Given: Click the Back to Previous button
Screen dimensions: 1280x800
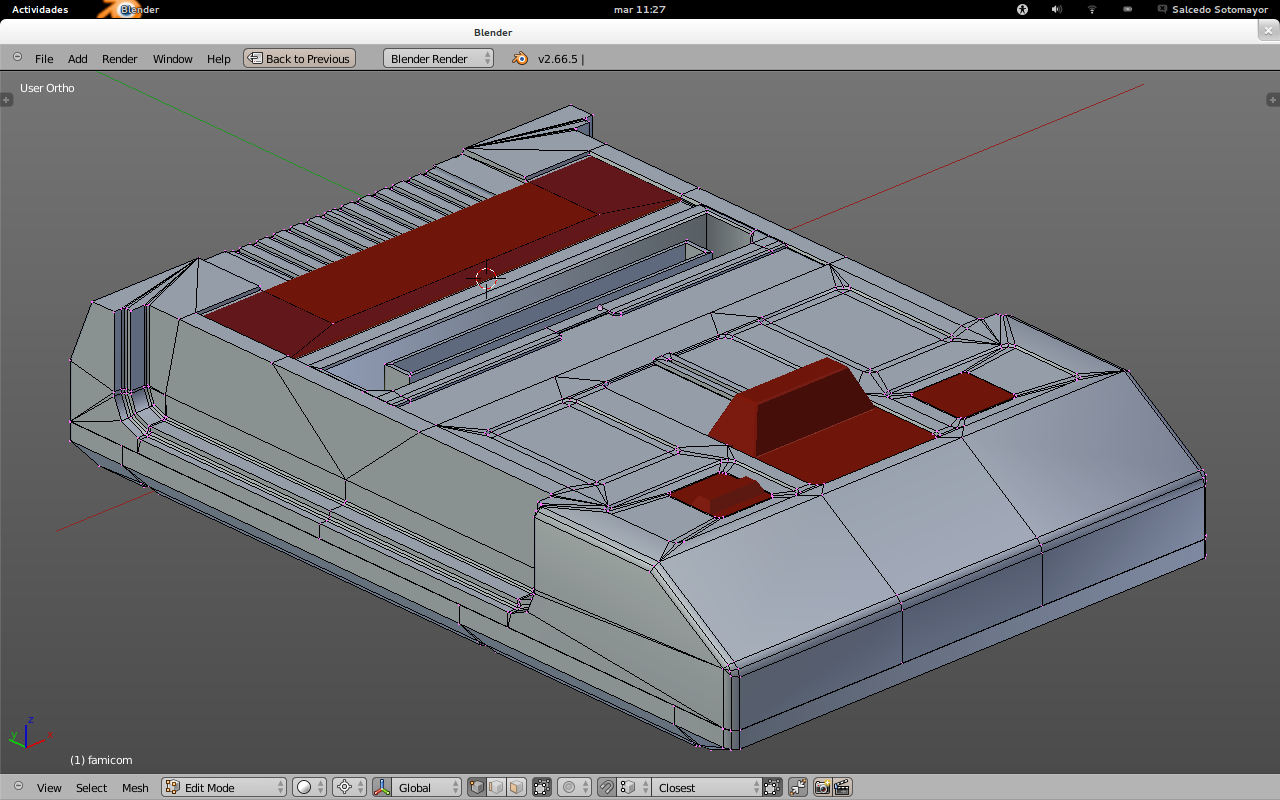Looking at the screenshot, I should tap(299, 59).
